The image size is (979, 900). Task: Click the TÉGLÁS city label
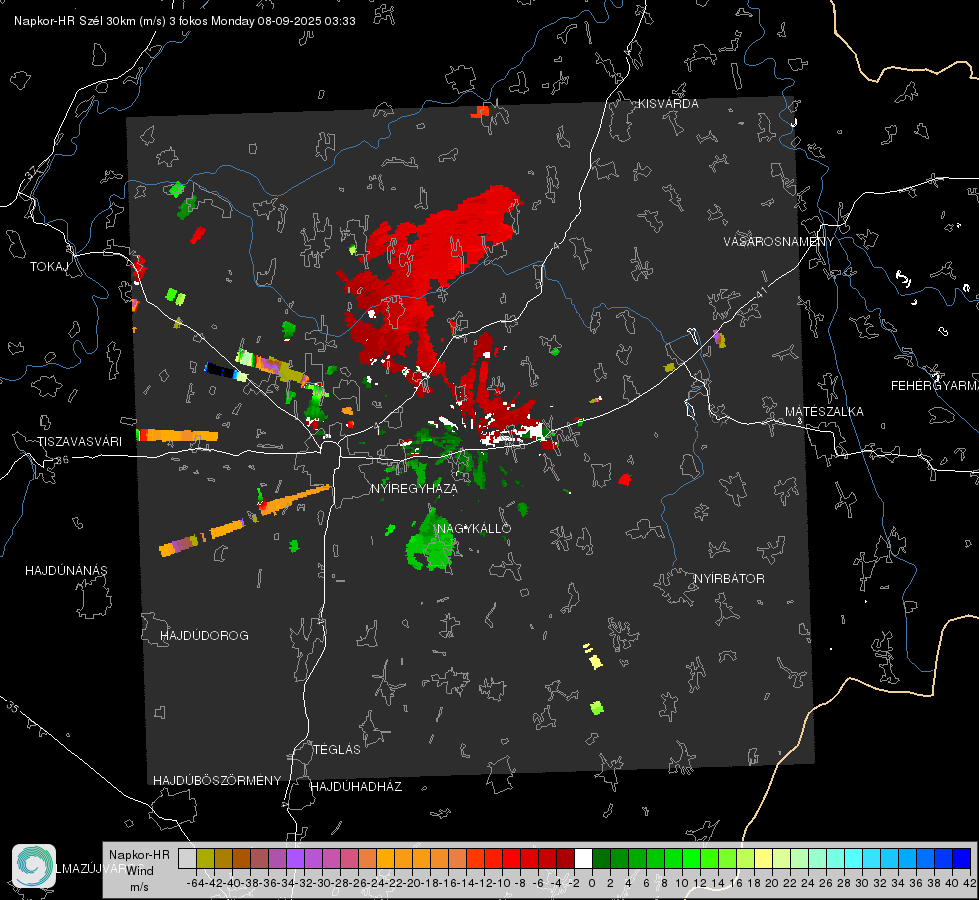click(337, 749)
